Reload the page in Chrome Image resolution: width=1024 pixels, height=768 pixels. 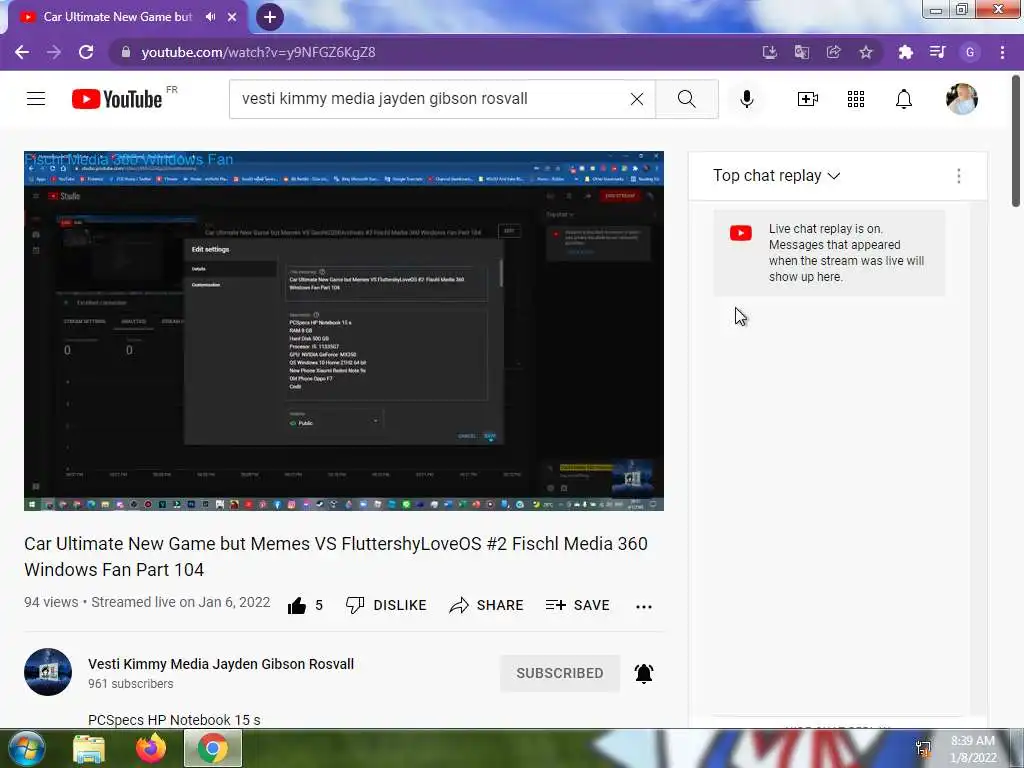[x=86, y=52]
